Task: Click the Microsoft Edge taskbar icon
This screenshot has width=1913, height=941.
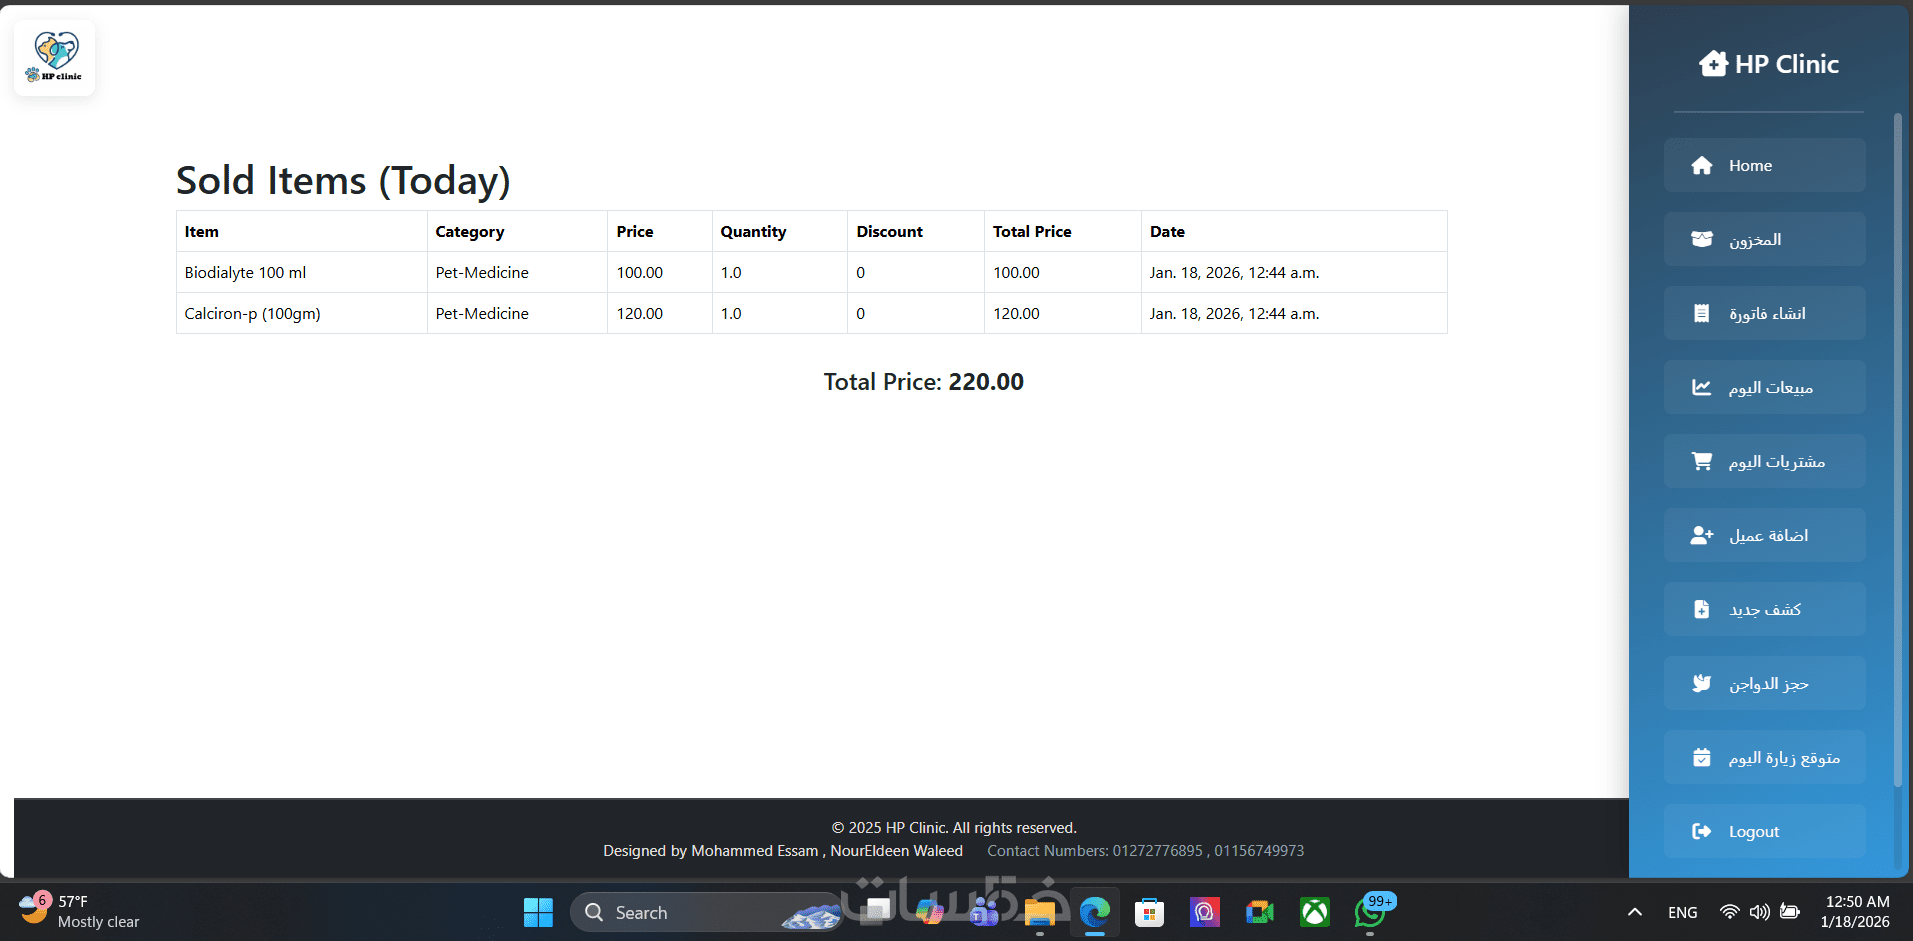Action: pos(1095,913)
